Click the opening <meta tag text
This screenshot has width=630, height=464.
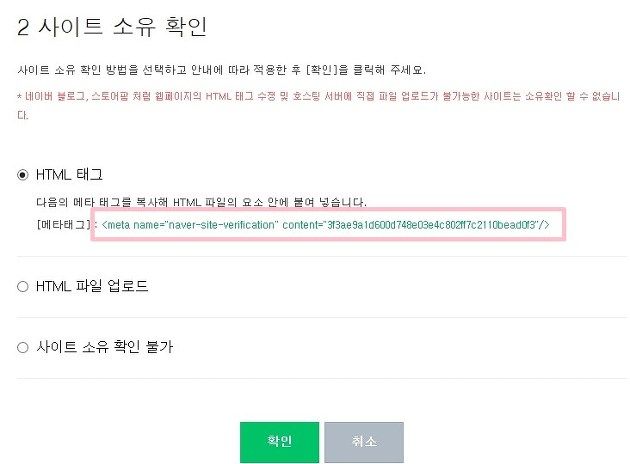click(116, 225)
